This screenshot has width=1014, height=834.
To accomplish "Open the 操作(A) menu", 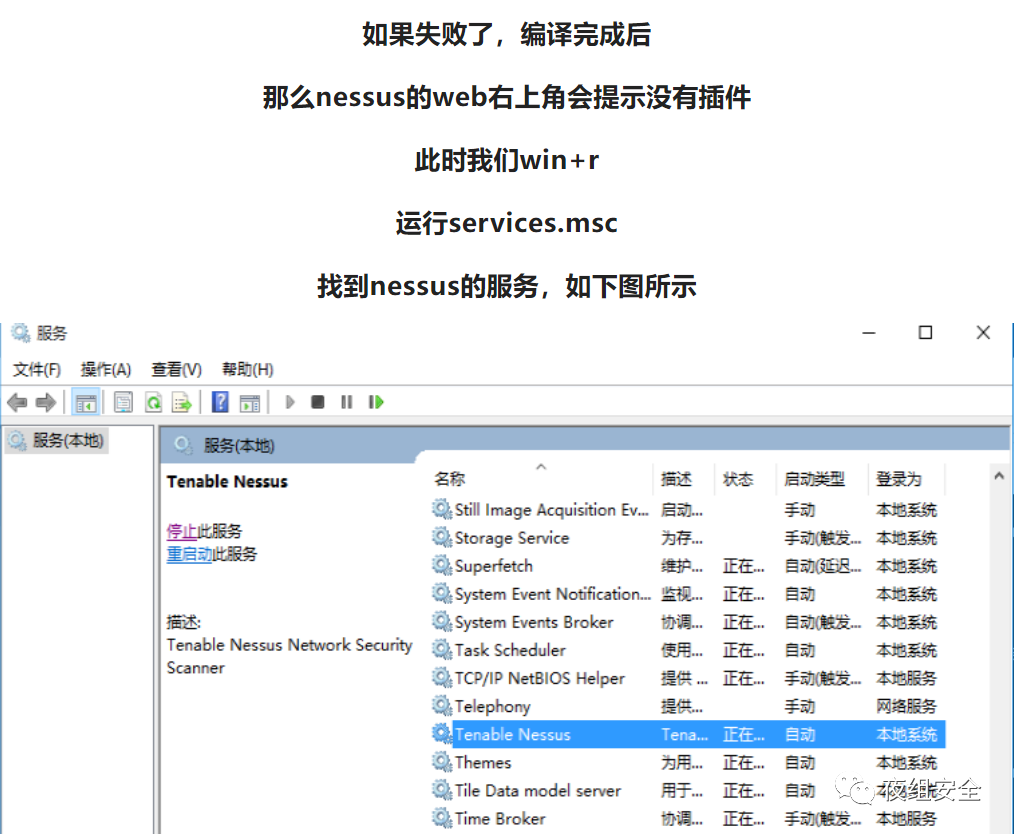I will [106, 370].
